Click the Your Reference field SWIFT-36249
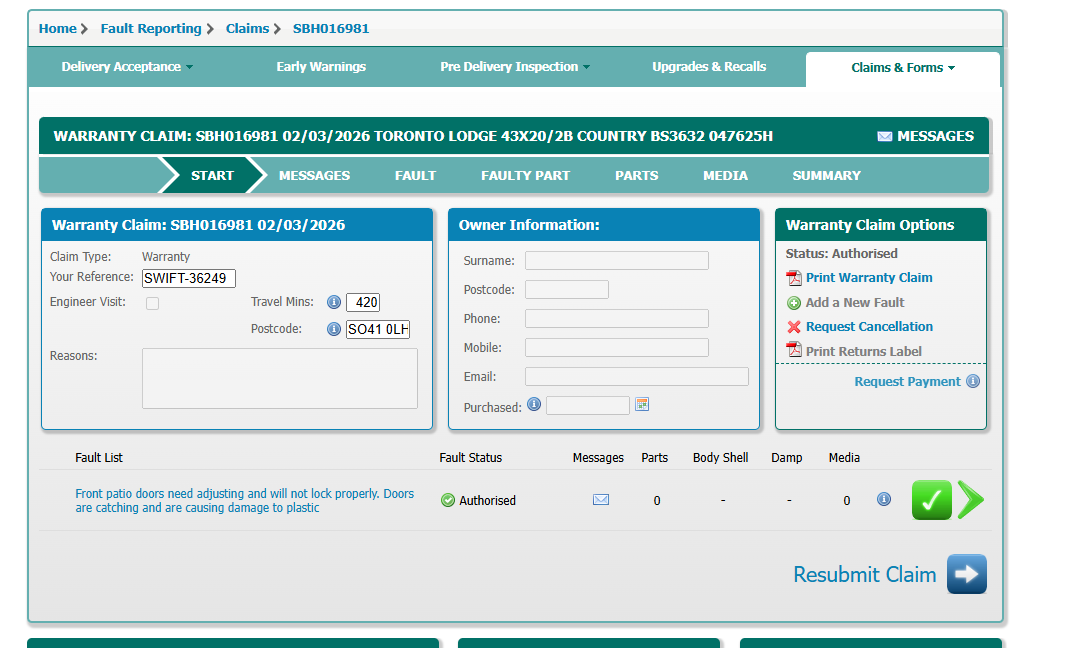This screenshot has width=1068, height=648. tap(189, 278)
